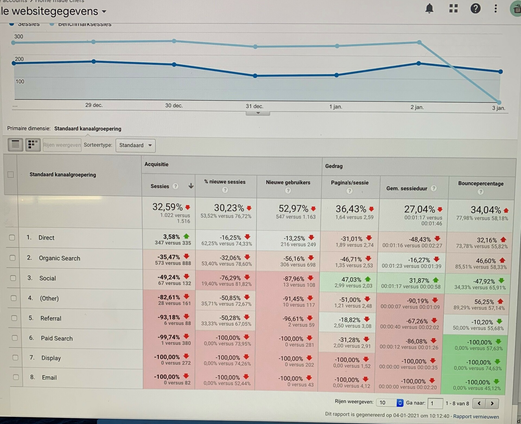Open the Referral channel link
The image size is (521, 424).
point(51,318)
